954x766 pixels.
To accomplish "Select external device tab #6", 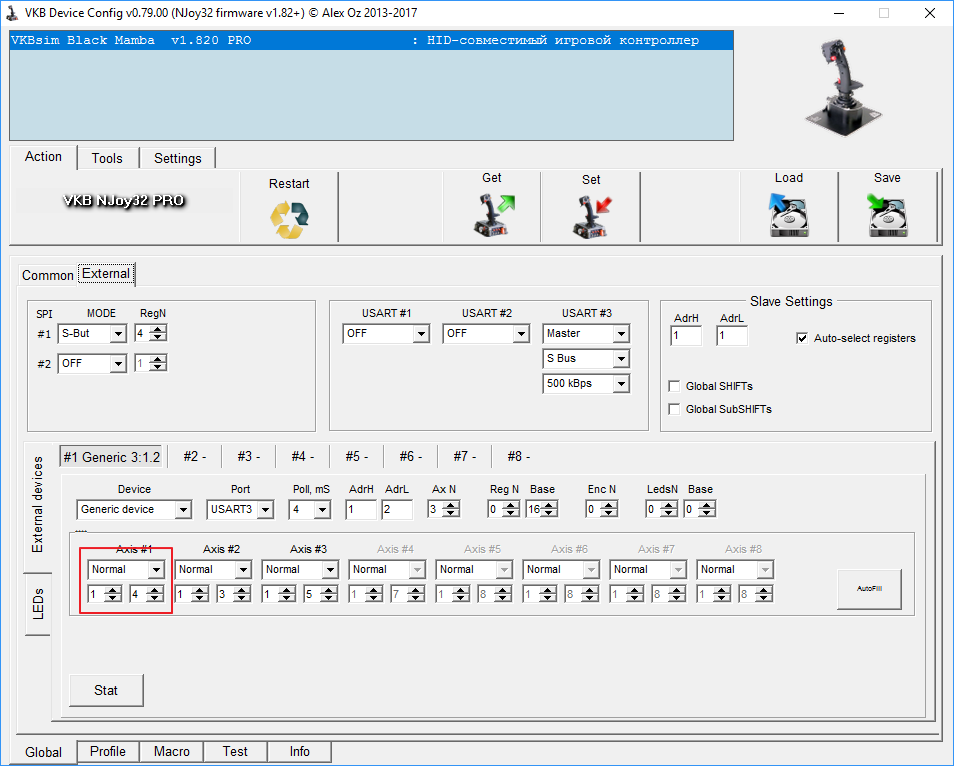I will pos(411,456).
